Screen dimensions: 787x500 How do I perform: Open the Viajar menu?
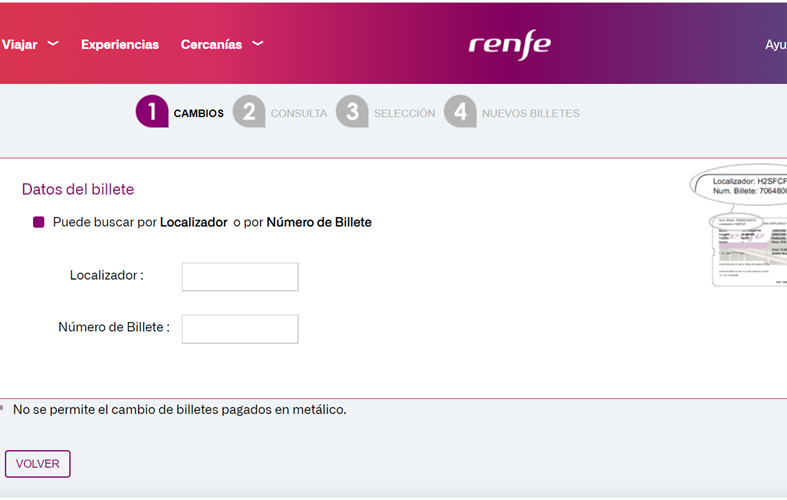[20, 45]
